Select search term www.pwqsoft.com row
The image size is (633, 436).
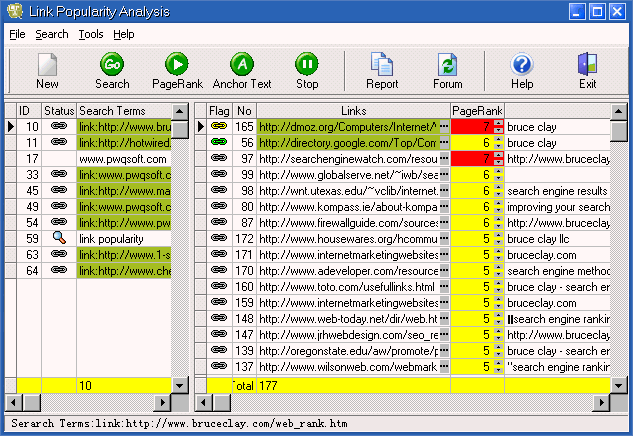(124, 159)
